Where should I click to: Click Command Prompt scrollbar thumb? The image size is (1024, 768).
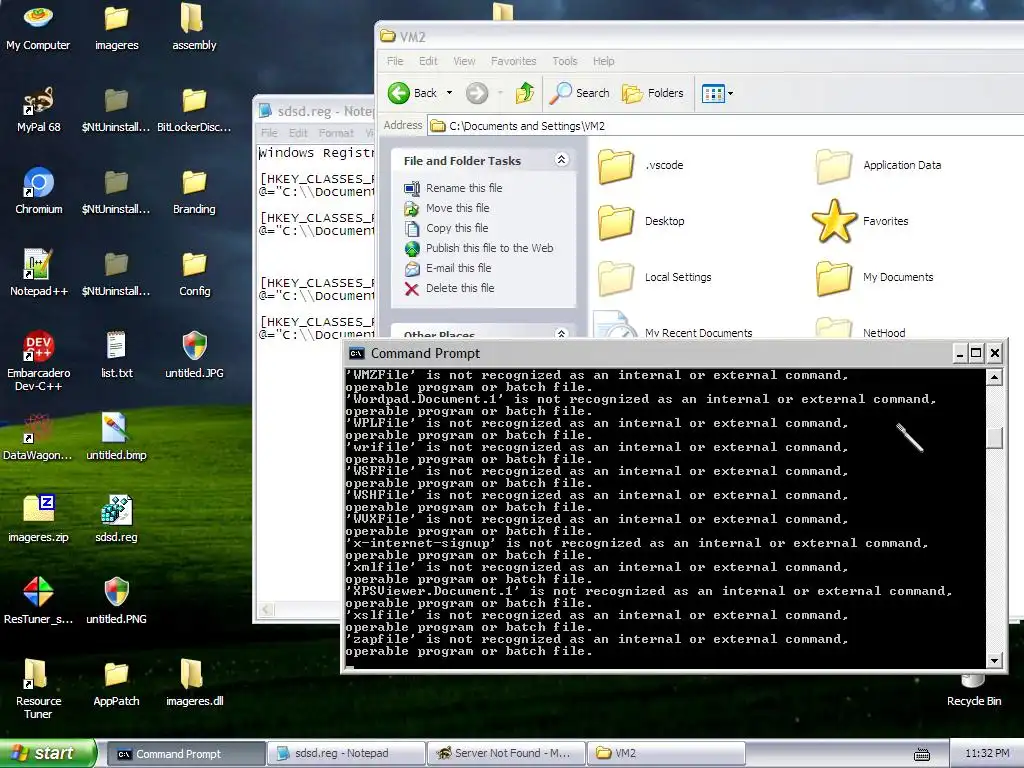click(x=994, y=438)
